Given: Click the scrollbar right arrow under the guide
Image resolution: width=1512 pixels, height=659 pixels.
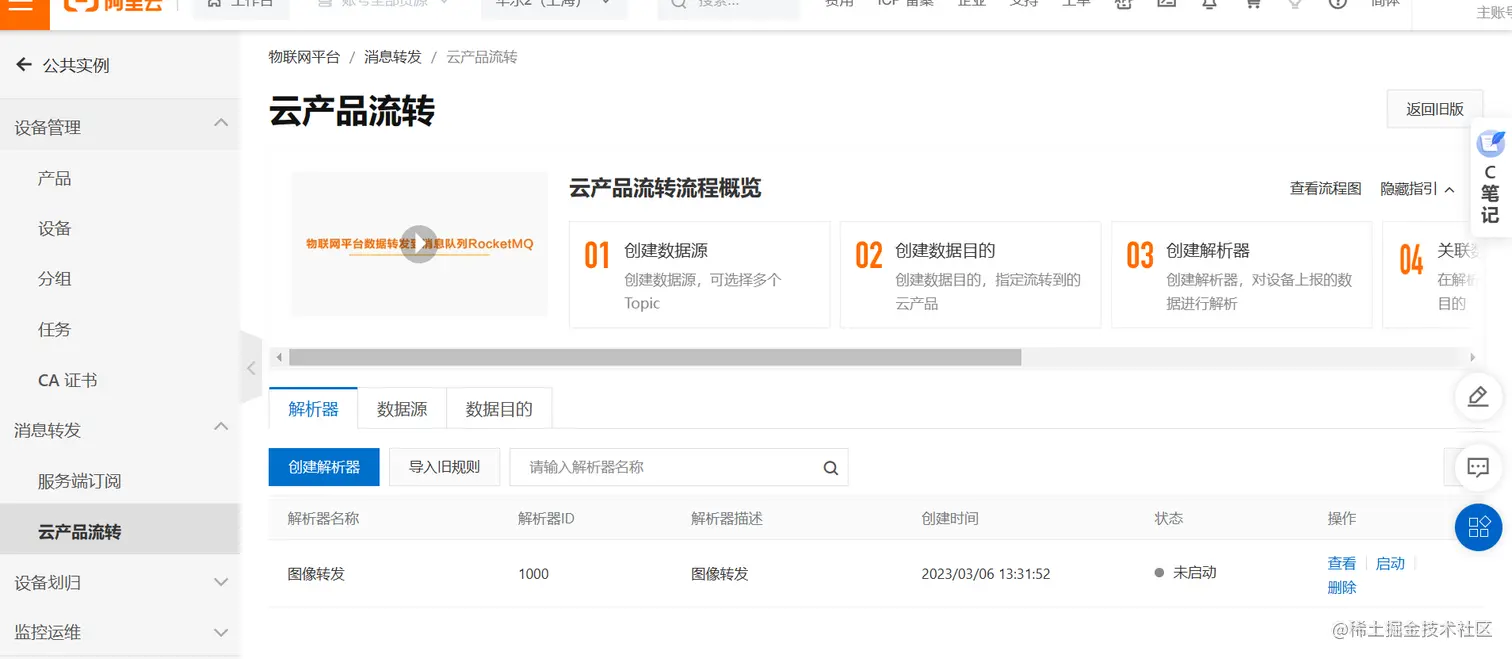Looking at the screenshot, I should pyautogui.click(x=1472, y=357).
